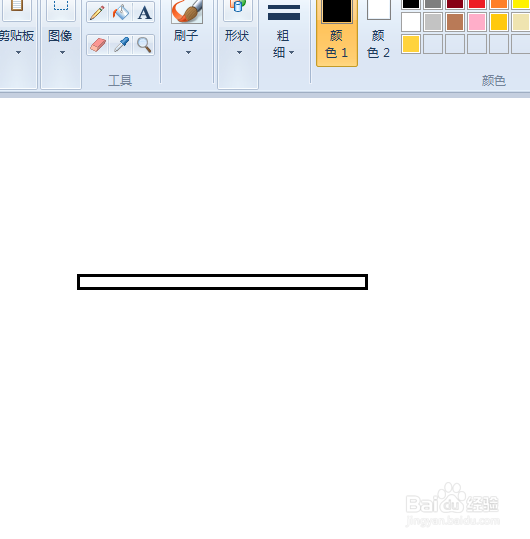Select the Eraser tool
530x539 pixels.
click(98, 45)
